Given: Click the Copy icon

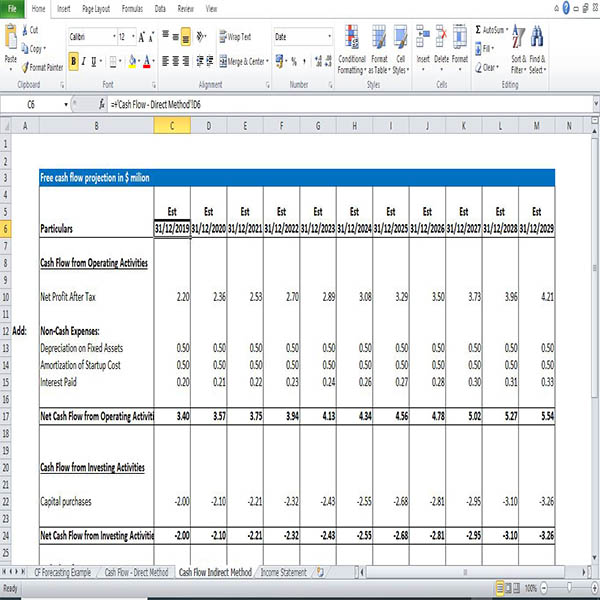Looking at the screenshot, I should tap(25, 49).
